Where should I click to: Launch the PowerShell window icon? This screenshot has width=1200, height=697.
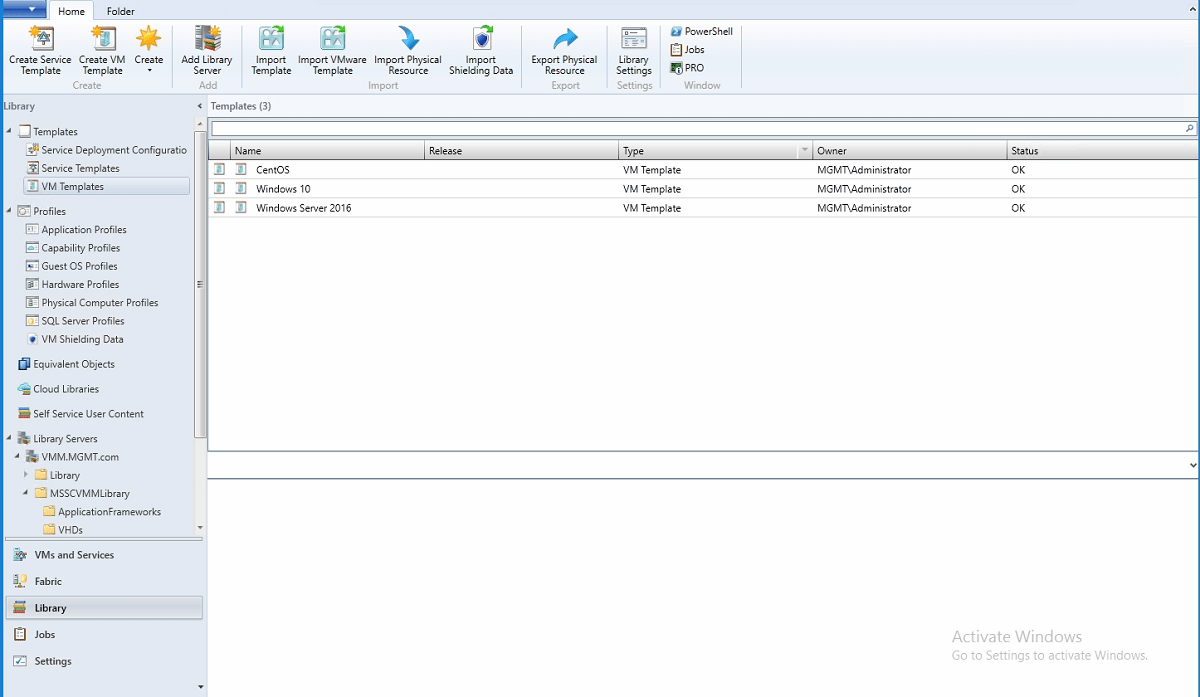pyautogui.click(x=700, y=31)
